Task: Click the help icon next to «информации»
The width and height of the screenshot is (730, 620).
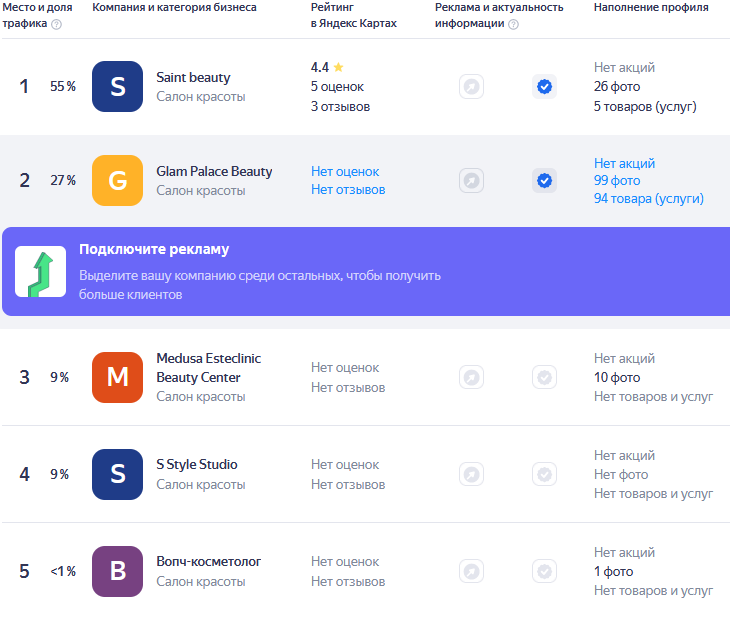Action: [x=513, y=24]
